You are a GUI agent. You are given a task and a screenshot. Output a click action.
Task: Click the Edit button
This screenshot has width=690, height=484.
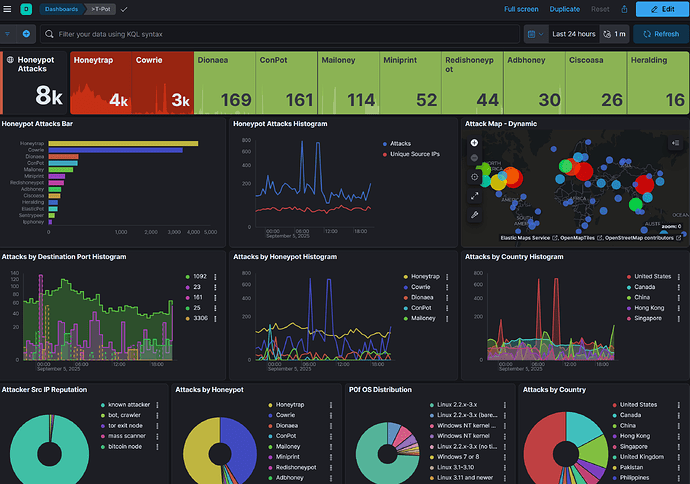pos(660,9)
